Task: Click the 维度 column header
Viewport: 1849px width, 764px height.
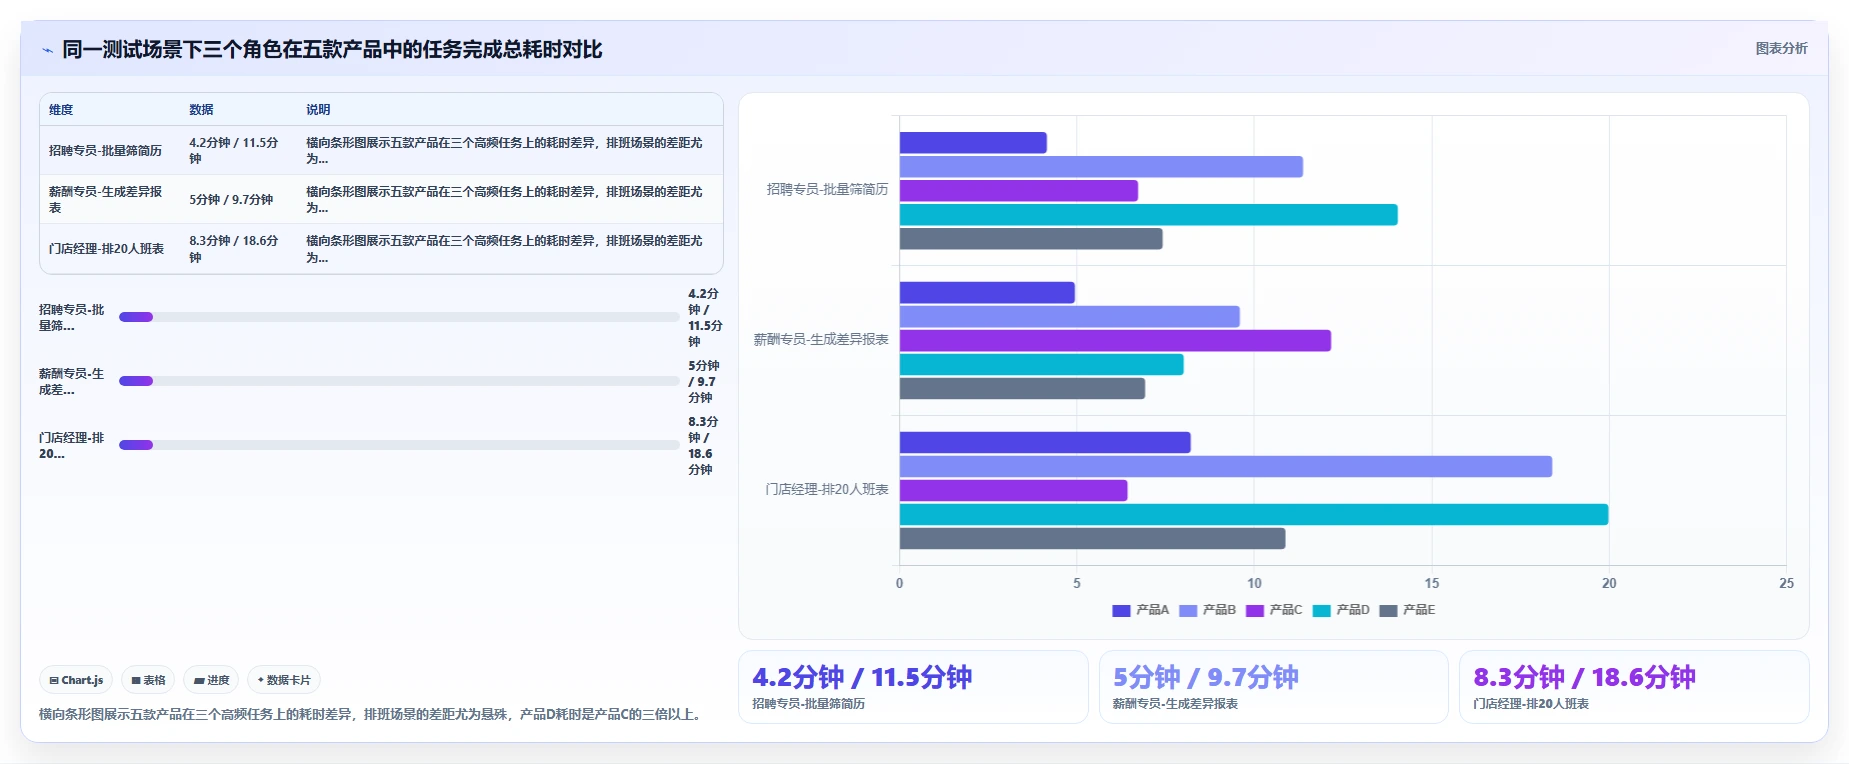Action: click(61, 110)
